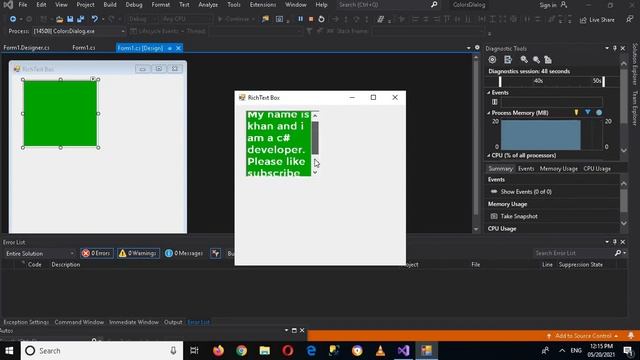Click Show Events (0 of 0) link
Viewport: 640px width, 360px height.
coord(526,191)
